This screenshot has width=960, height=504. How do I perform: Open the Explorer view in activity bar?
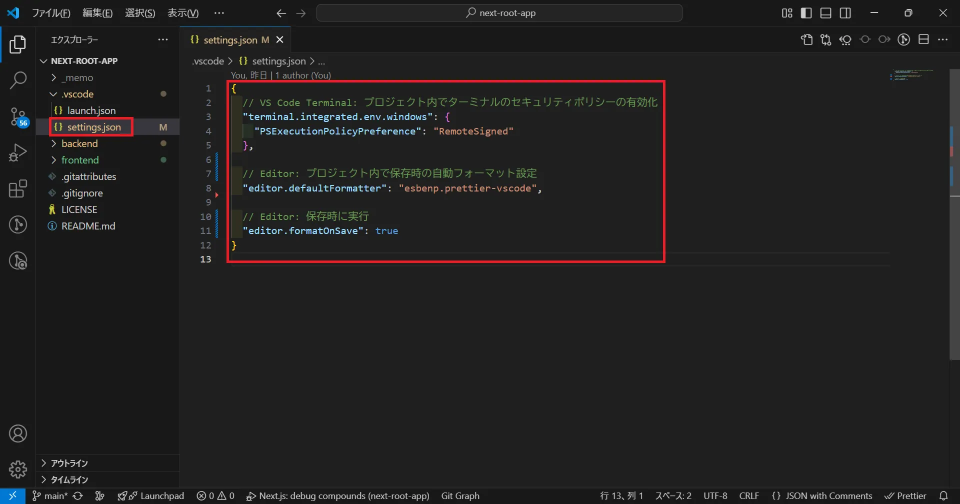pos(18,44)
